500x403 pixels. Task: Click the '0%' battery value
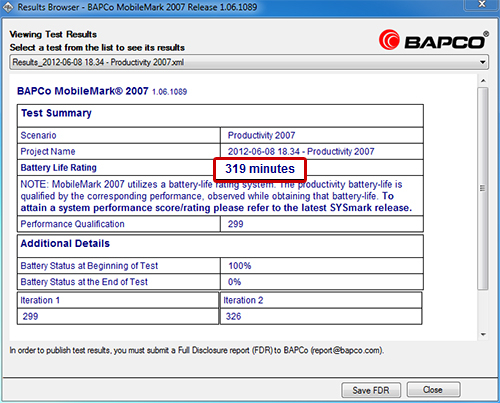click(x=234, y=282)
